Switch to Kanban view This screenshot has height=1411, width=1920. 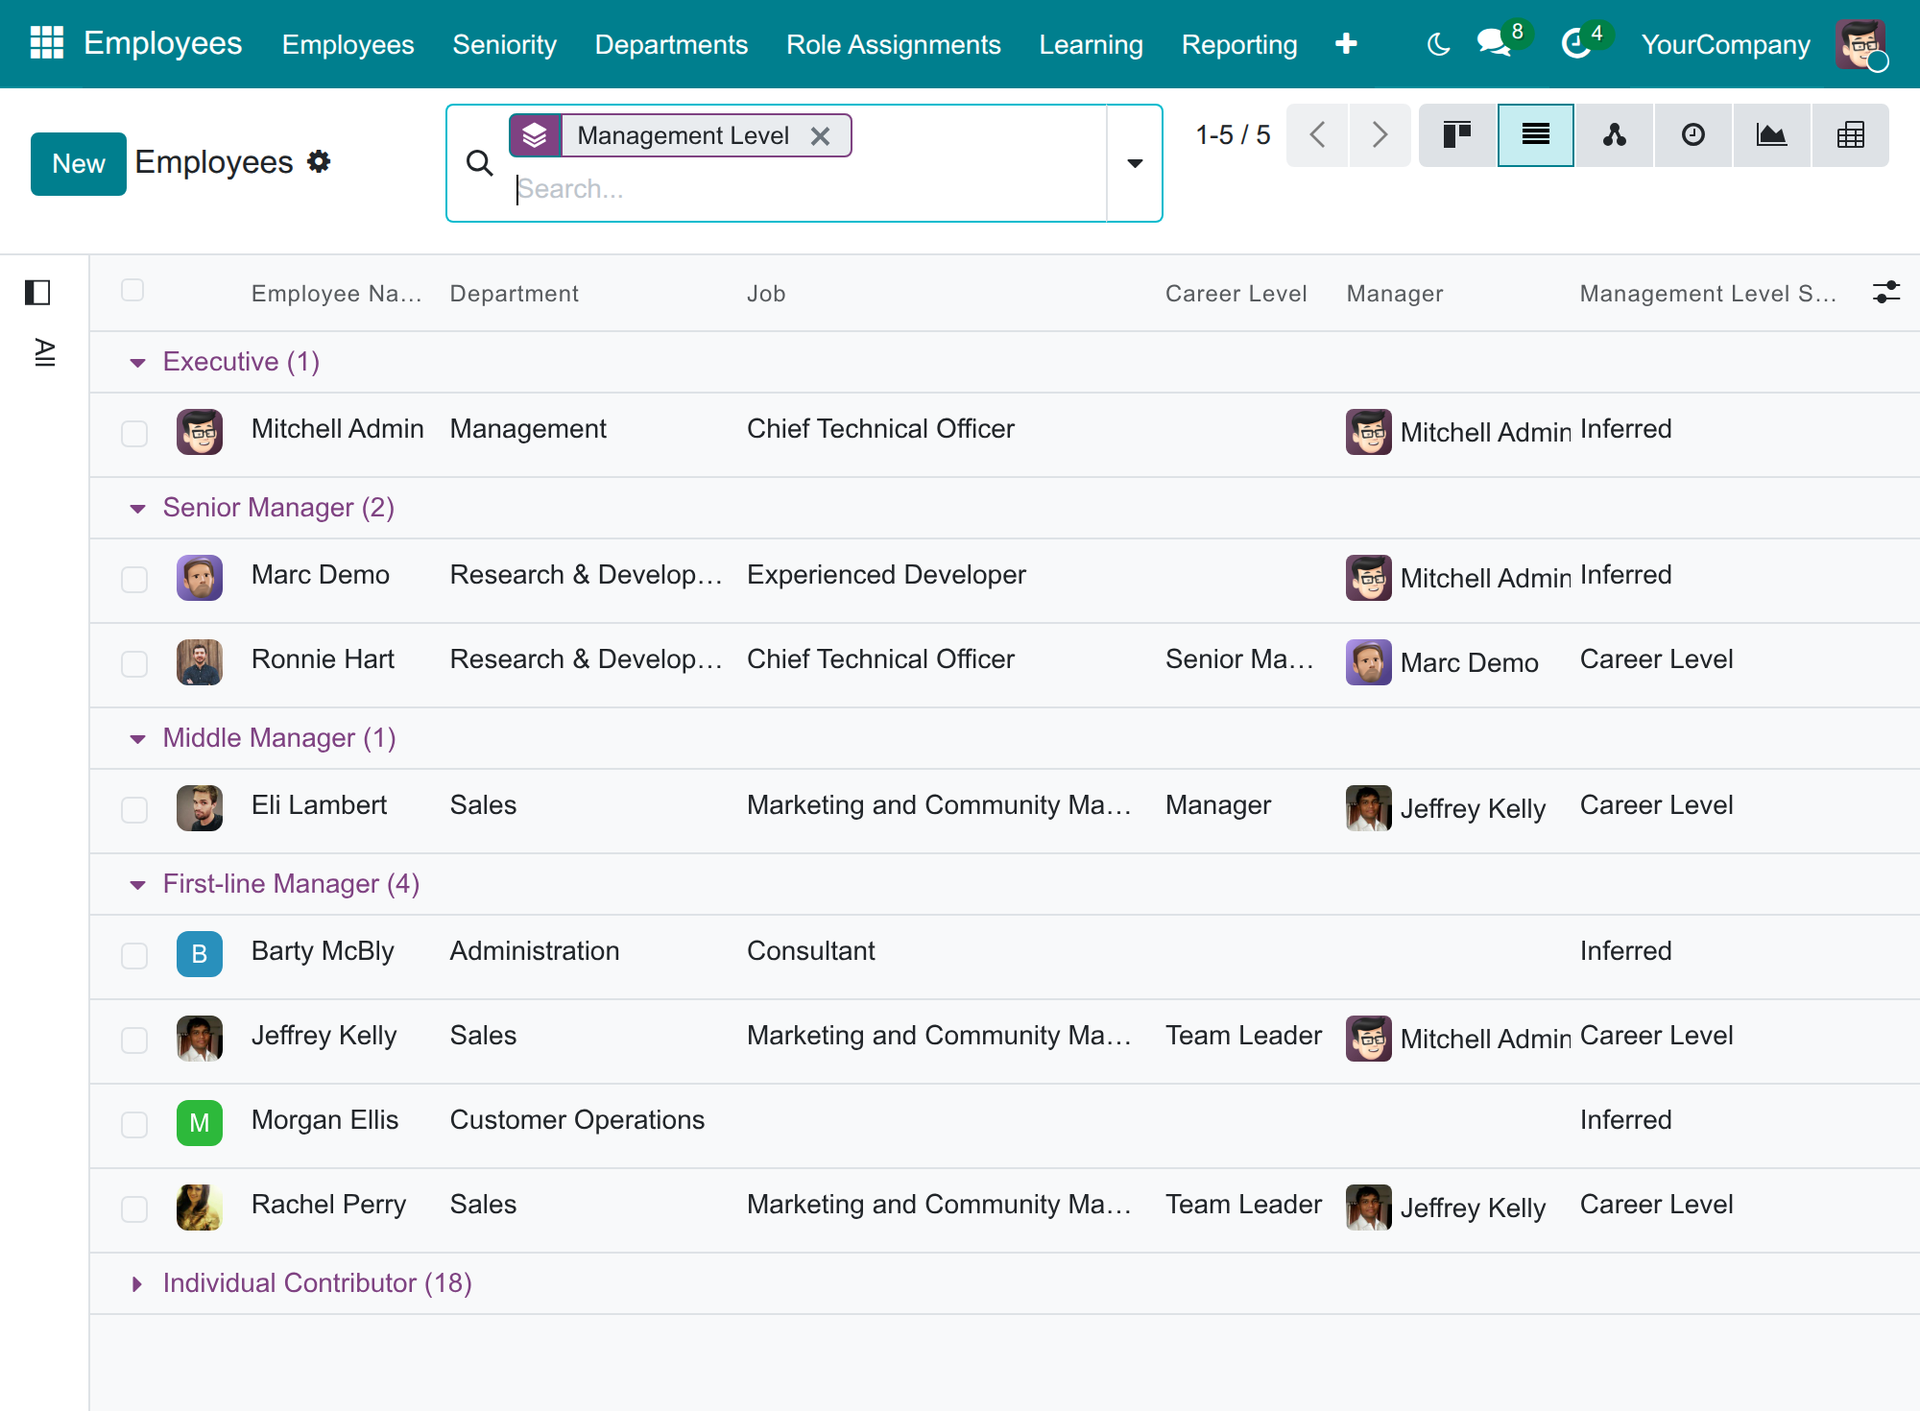pos(1457,135)
